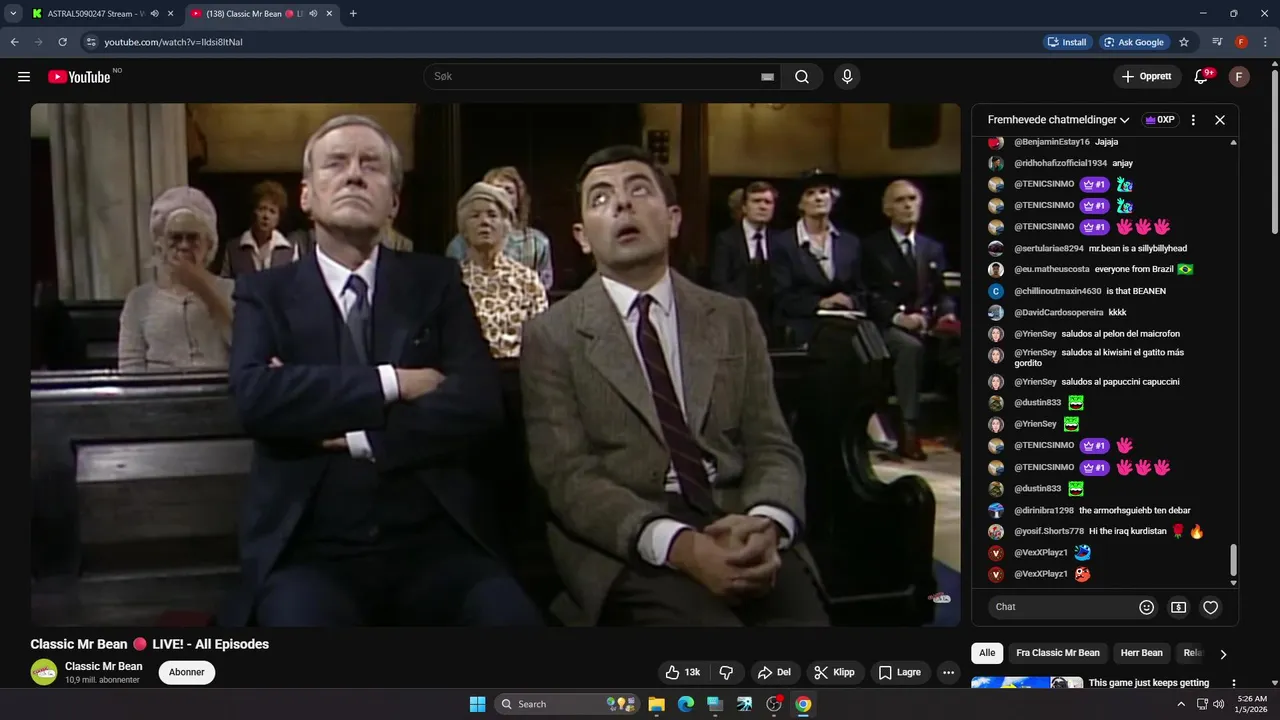
Task: Open options for 'This game just keeps getting' video
Action: (x=1232, y=684)
